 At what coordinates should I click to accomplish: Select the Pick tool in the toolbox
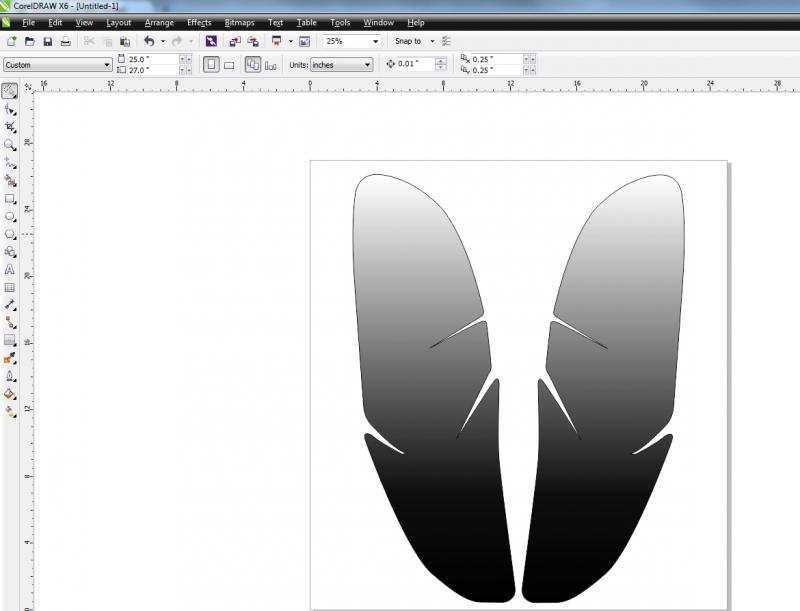tap(9, 91)
